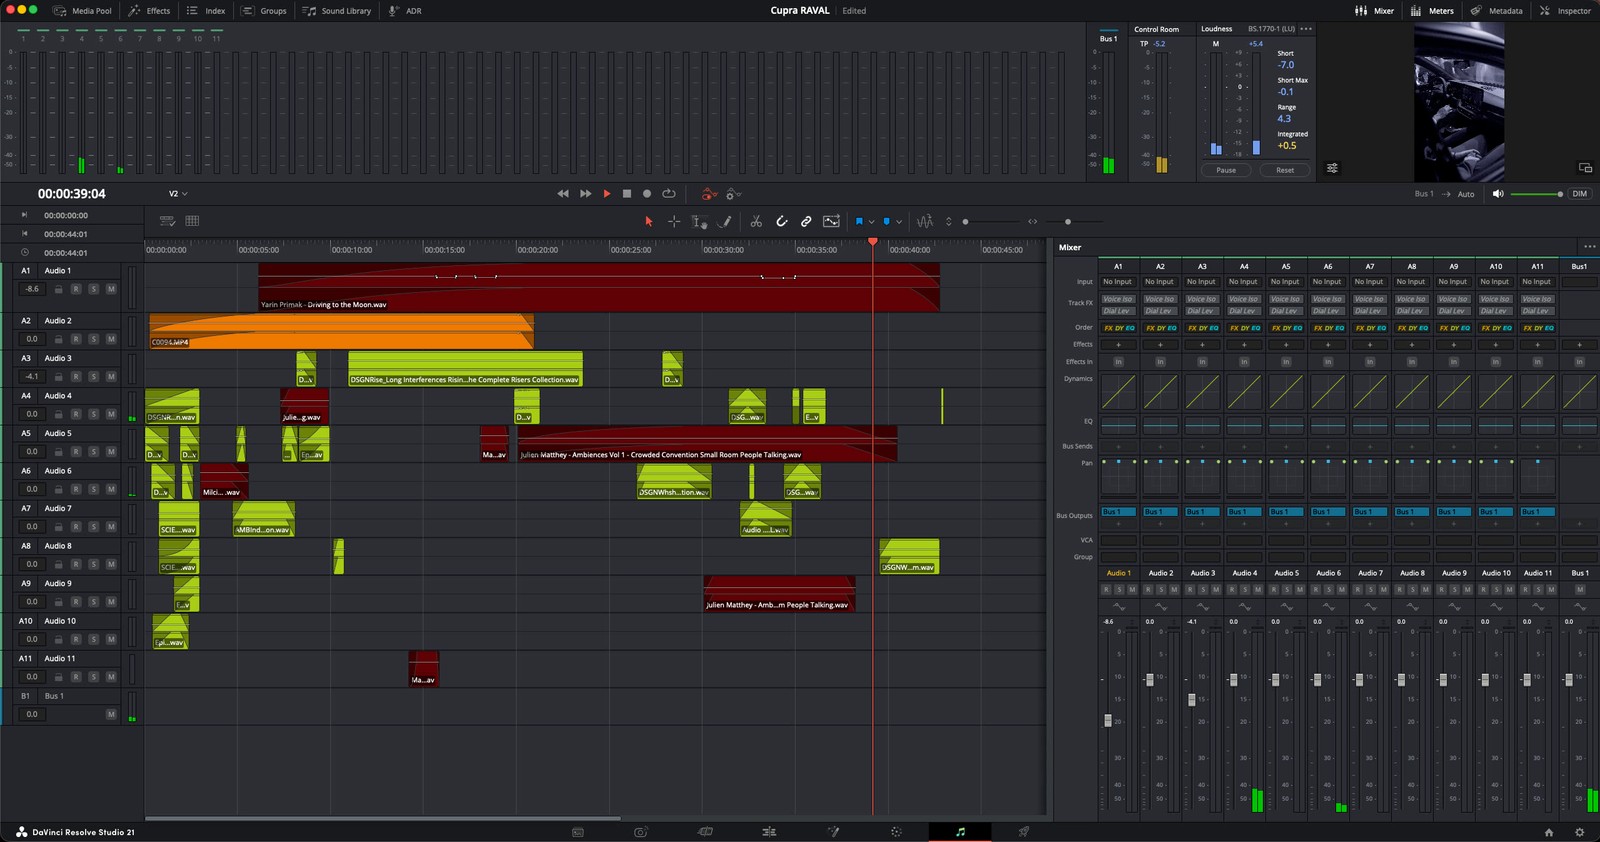This screenshot has height=842, width=1600.
Task: Select the pencil tool in timeline toolbar
Action: (727, 221)
